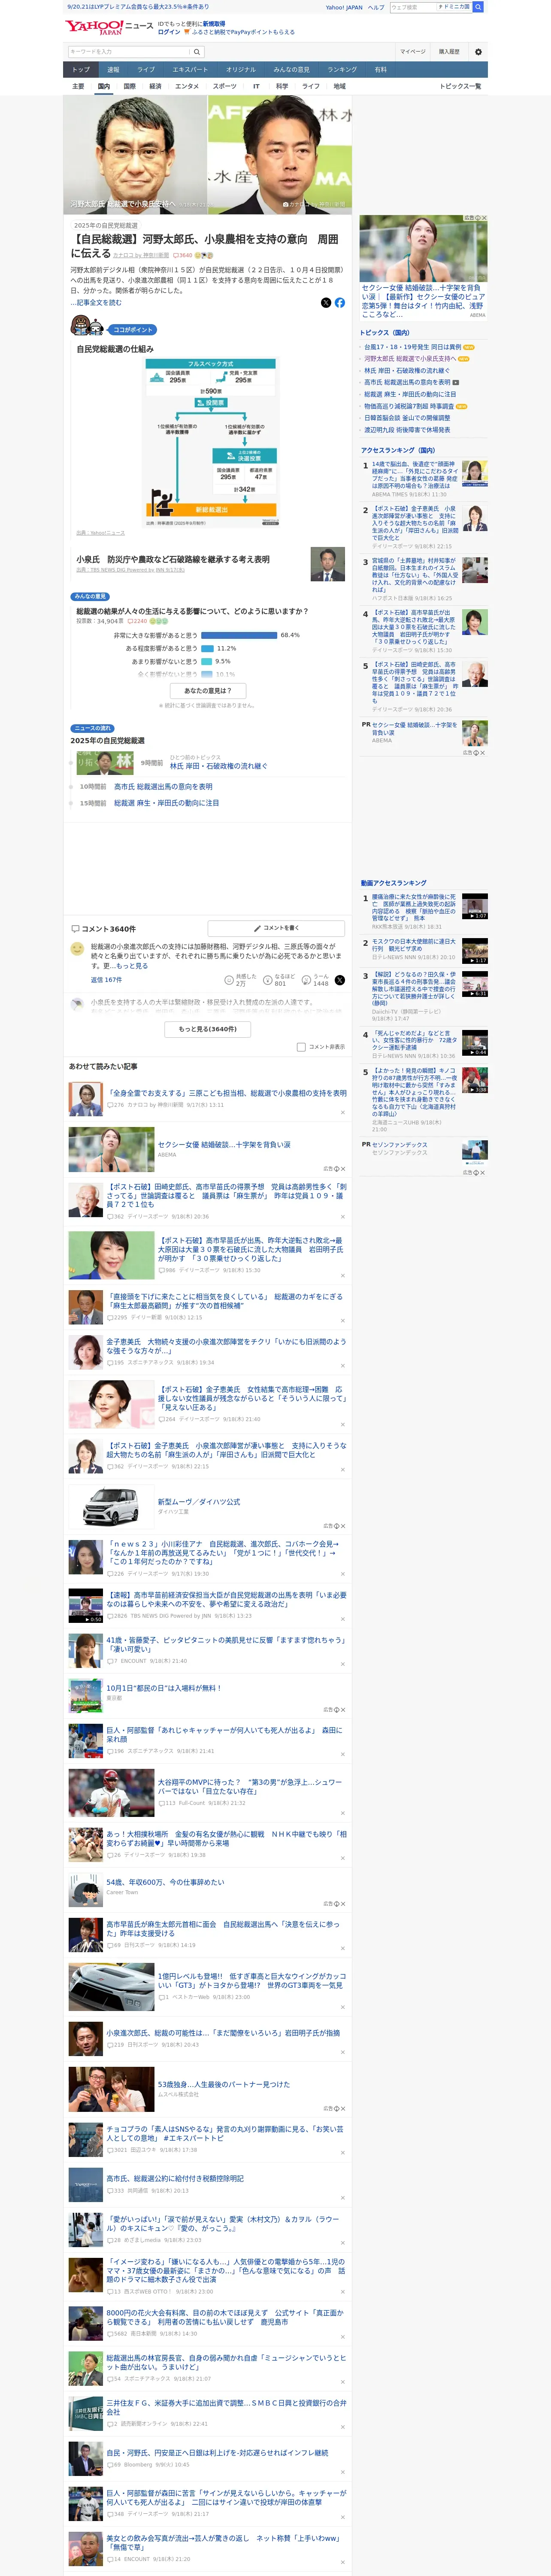Open sidebar topic 日韓首脳会談 釜山での開催調整
This screenshot has width=551, height=2576.
[407, 418]
